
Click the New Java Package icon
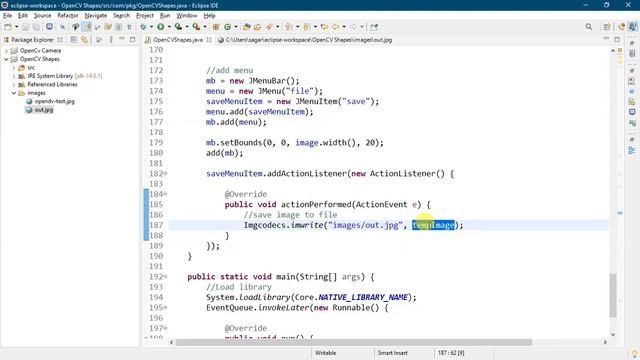[x=216, y=27]
